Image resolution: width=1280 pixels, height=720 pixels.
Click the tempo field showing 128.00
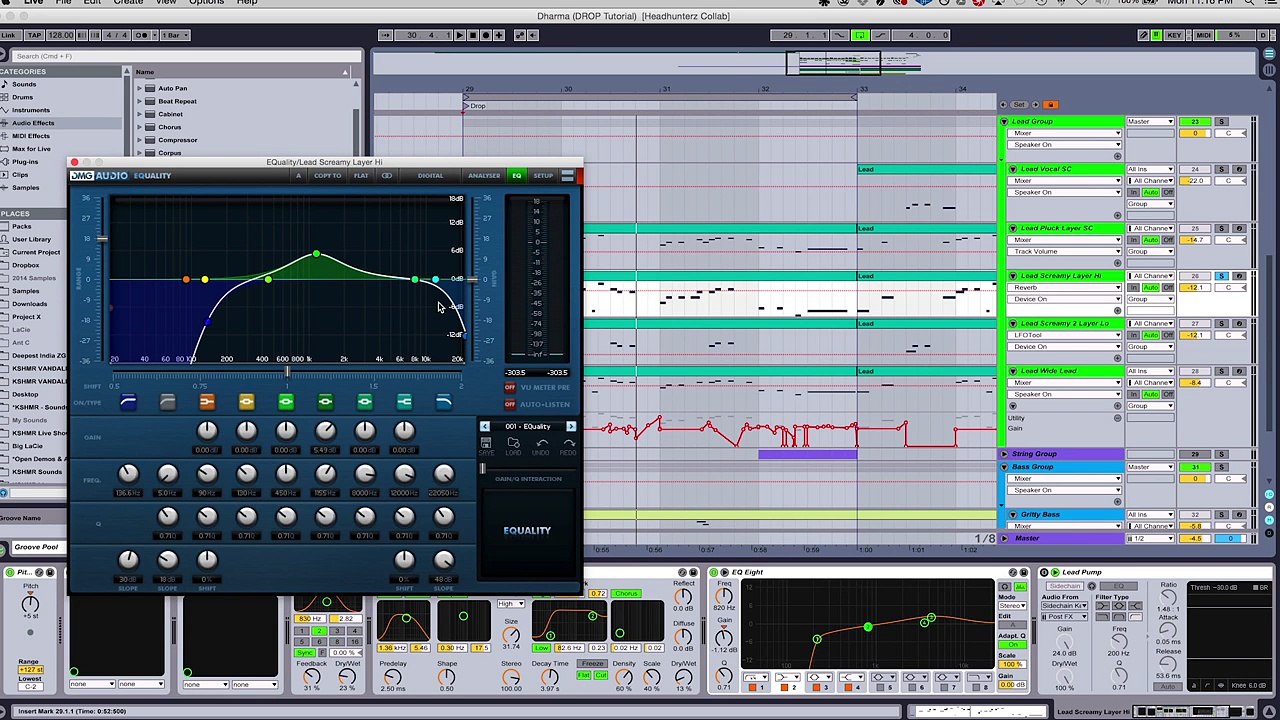tap(61, 35)
